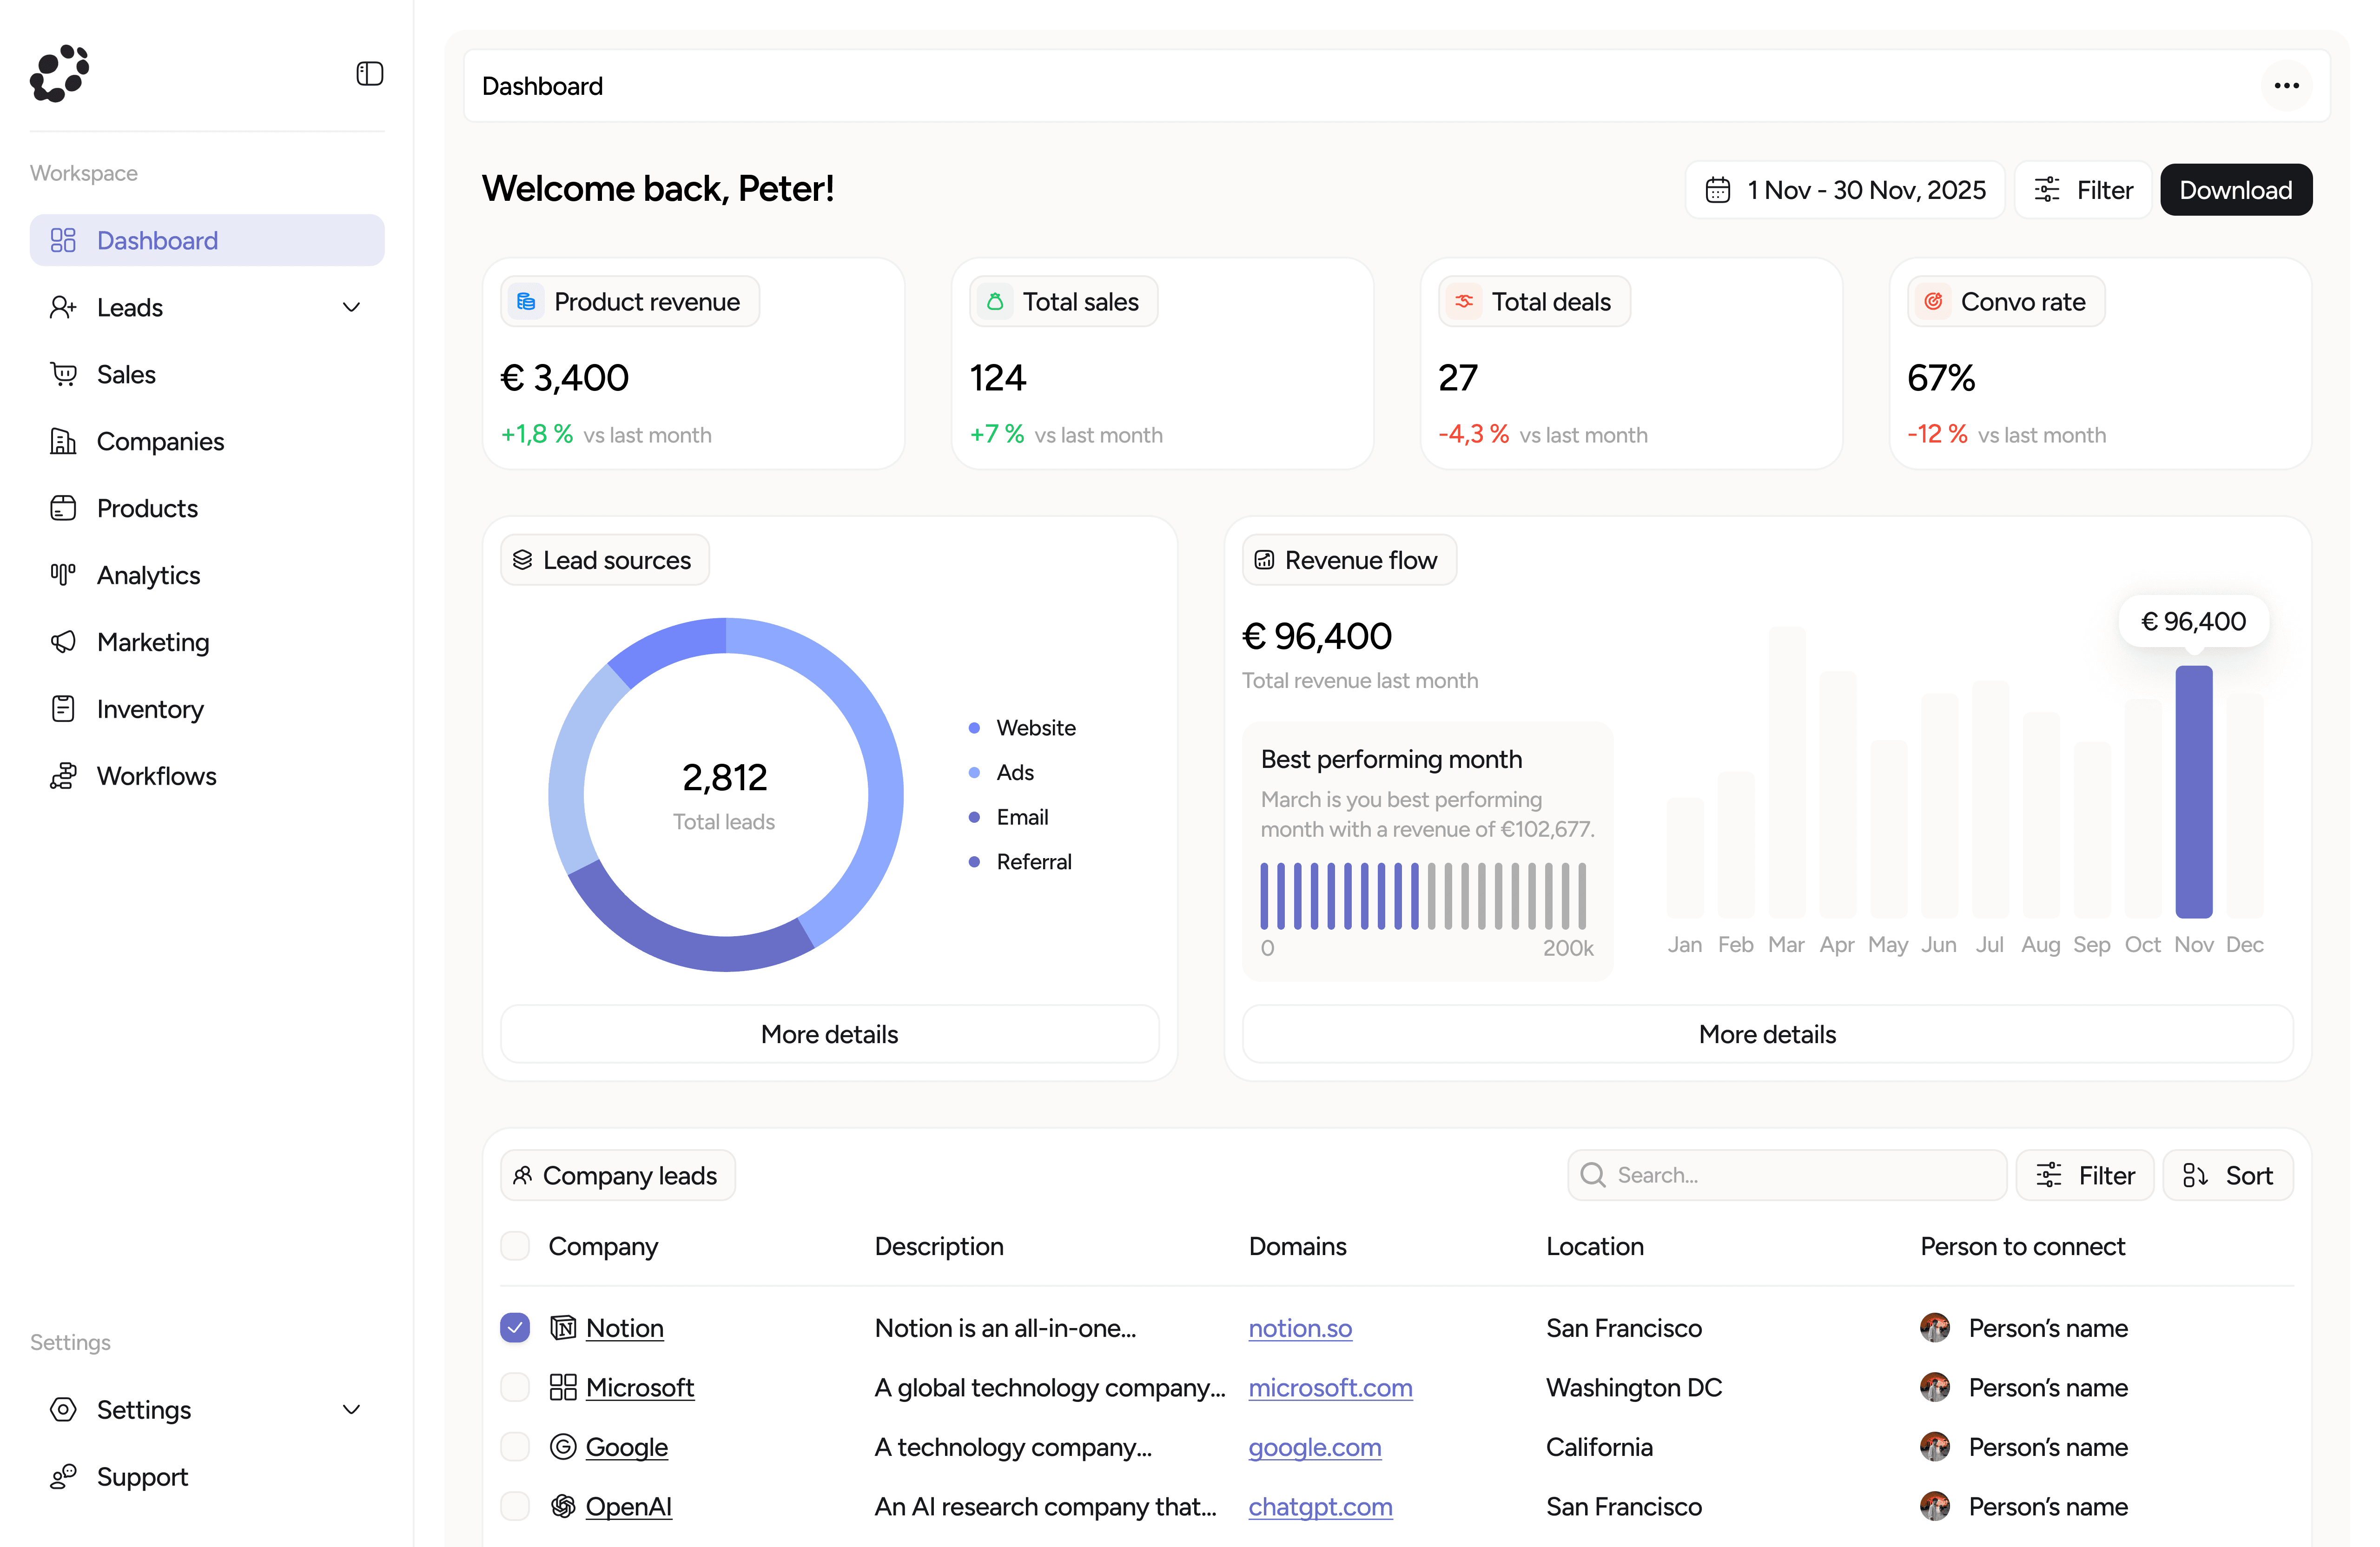Click the Notion company logo icon
This screenshot has width=2380, height=1547.
[x=563, y=1328]
